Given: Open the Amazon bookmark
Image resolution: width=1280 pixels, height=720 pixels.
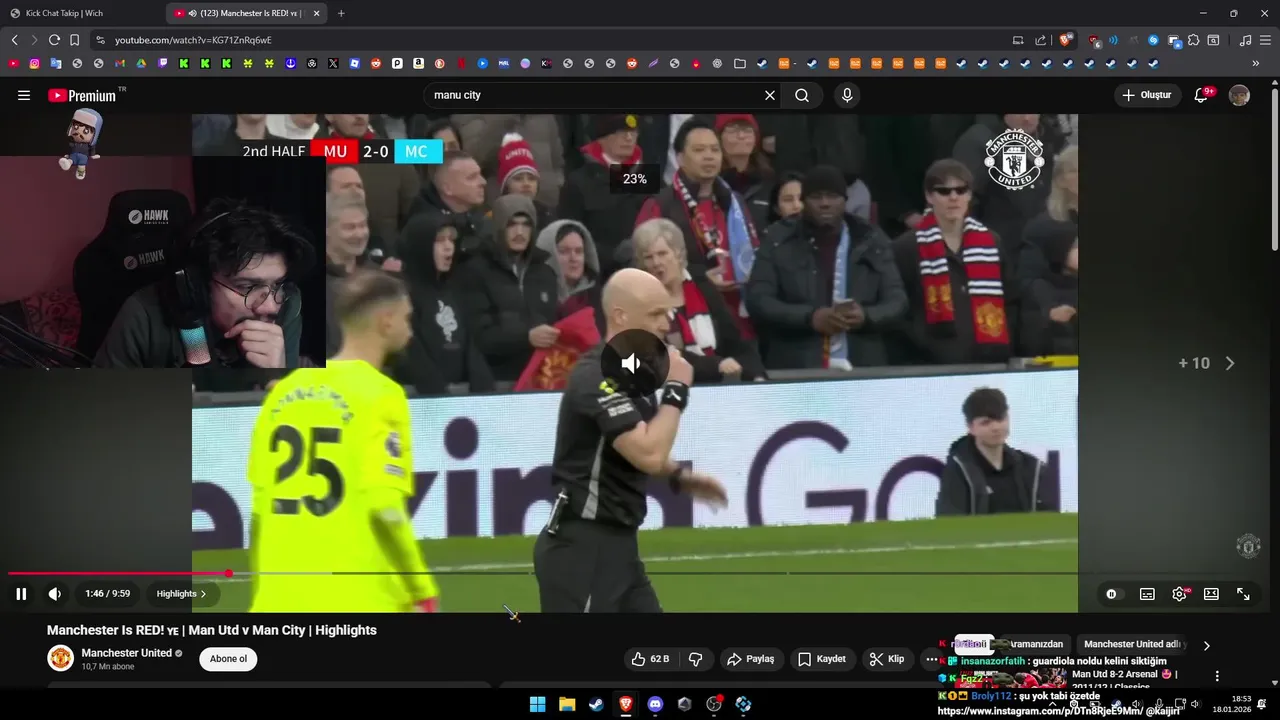Looking at the screenshot, I should (x=418, y=63).
